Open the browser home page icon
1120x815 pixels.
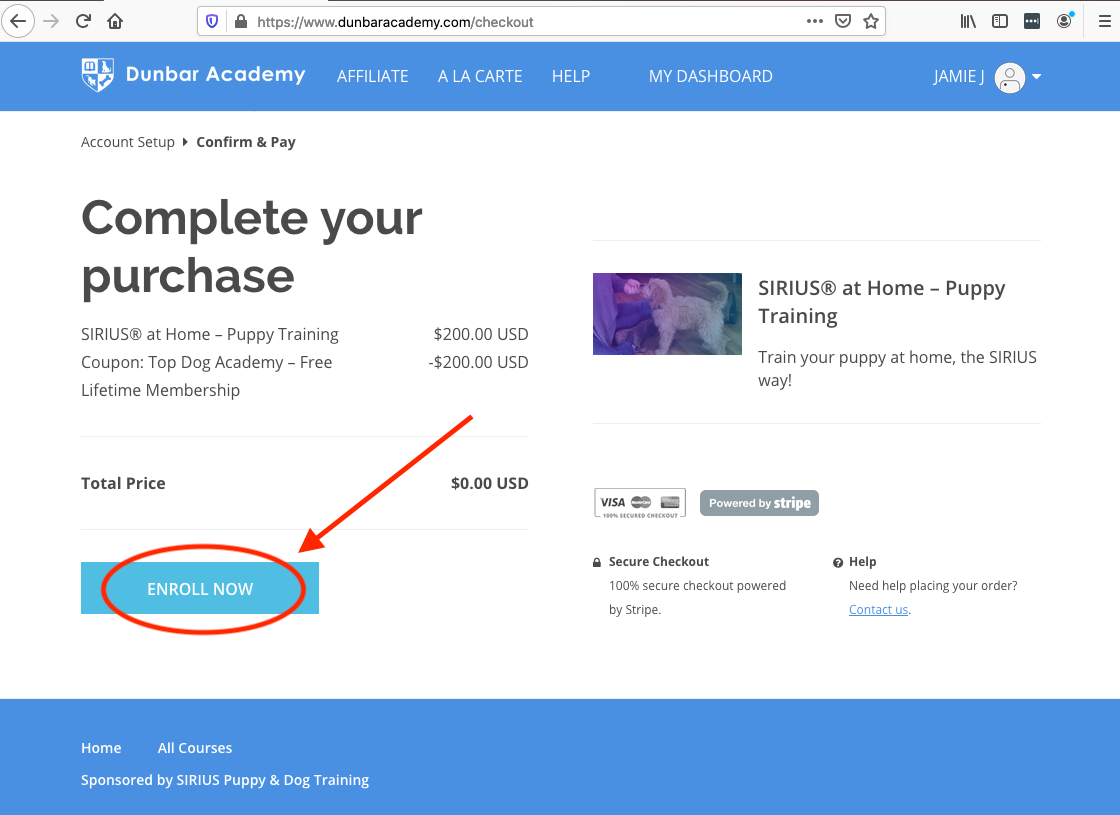(115, 21)
